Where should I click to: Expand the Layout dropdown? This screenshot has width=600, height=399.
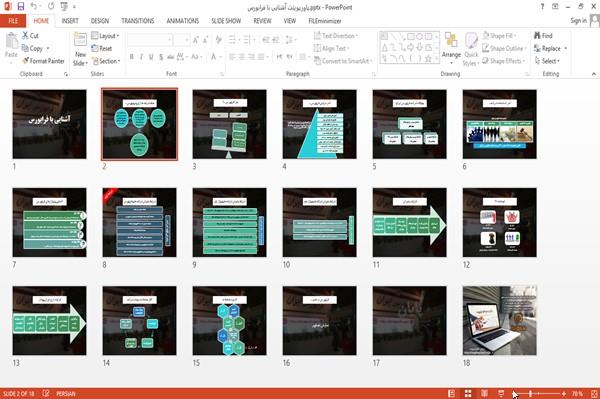[x=105, y=36]
